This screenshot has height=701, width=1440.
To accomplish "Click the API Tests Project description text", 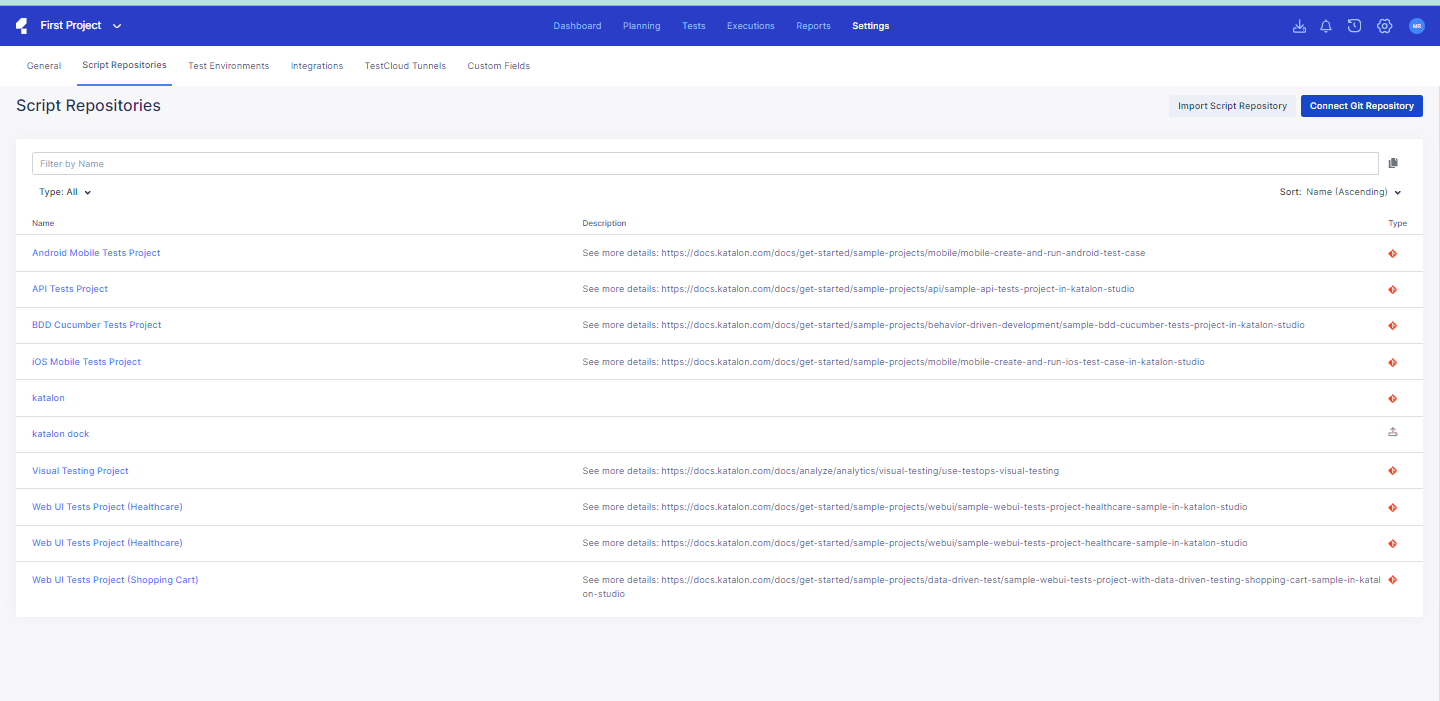I will (x=858, y=289).
